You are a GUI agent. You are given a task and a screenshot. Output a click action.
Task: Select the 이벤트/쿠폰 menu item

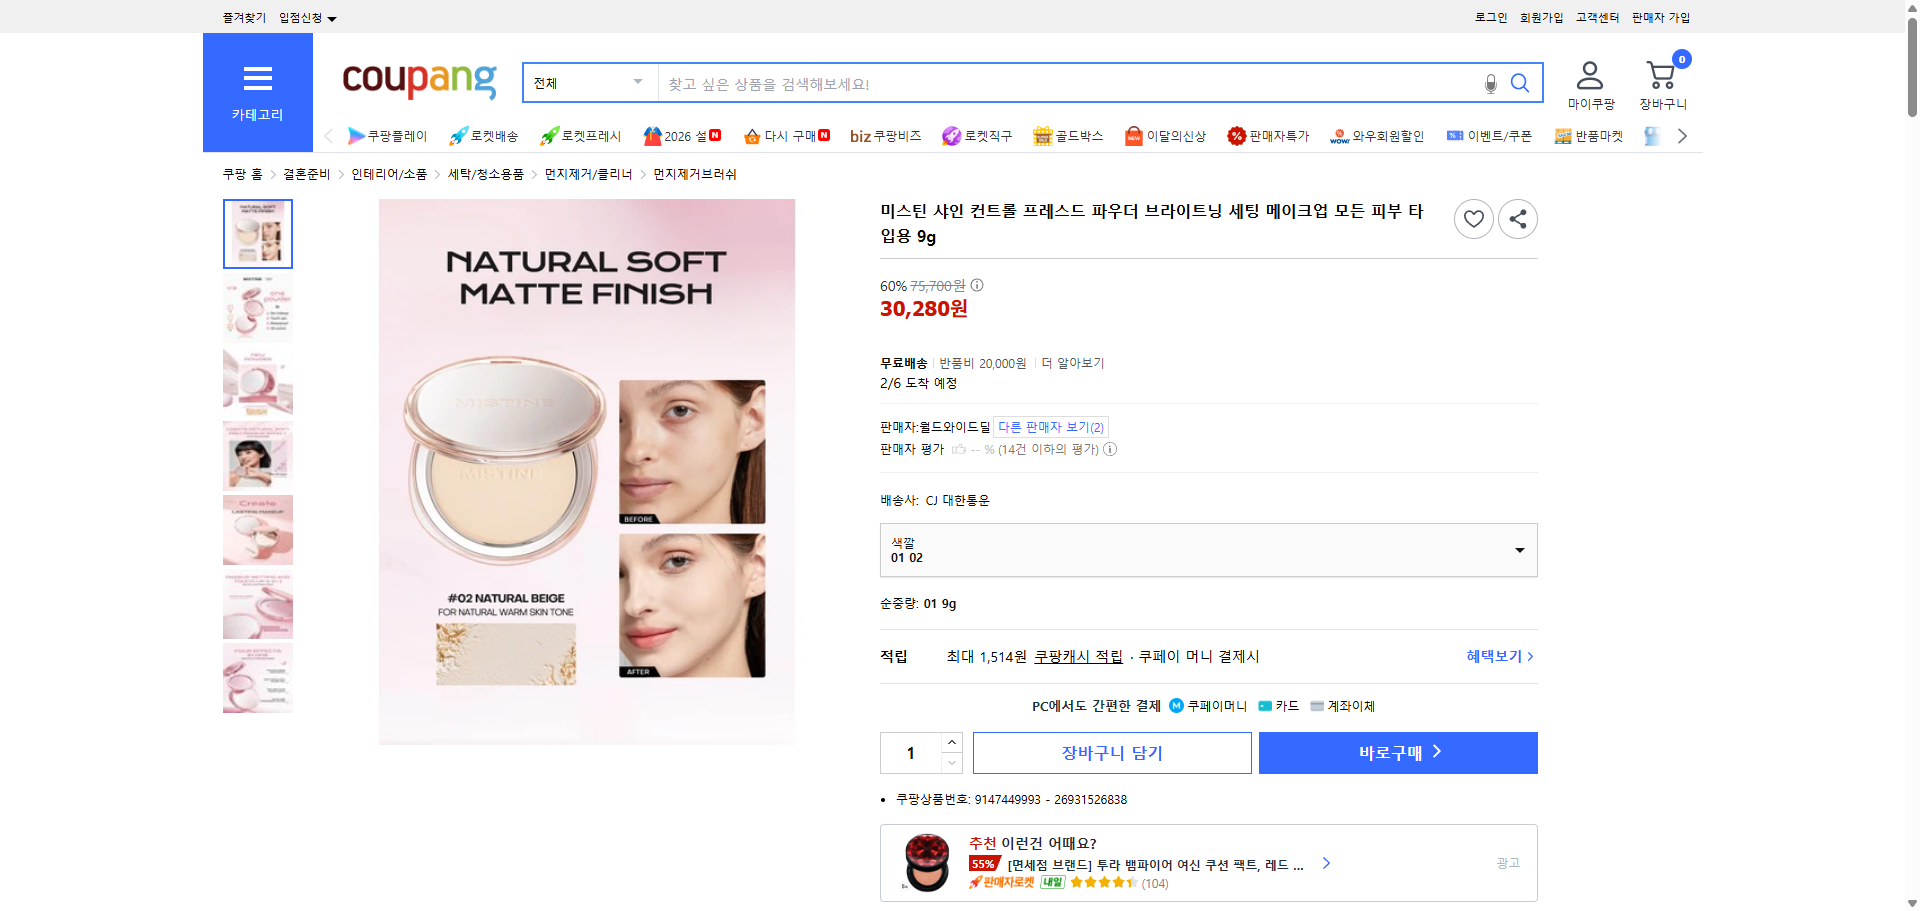[1488, 135]
